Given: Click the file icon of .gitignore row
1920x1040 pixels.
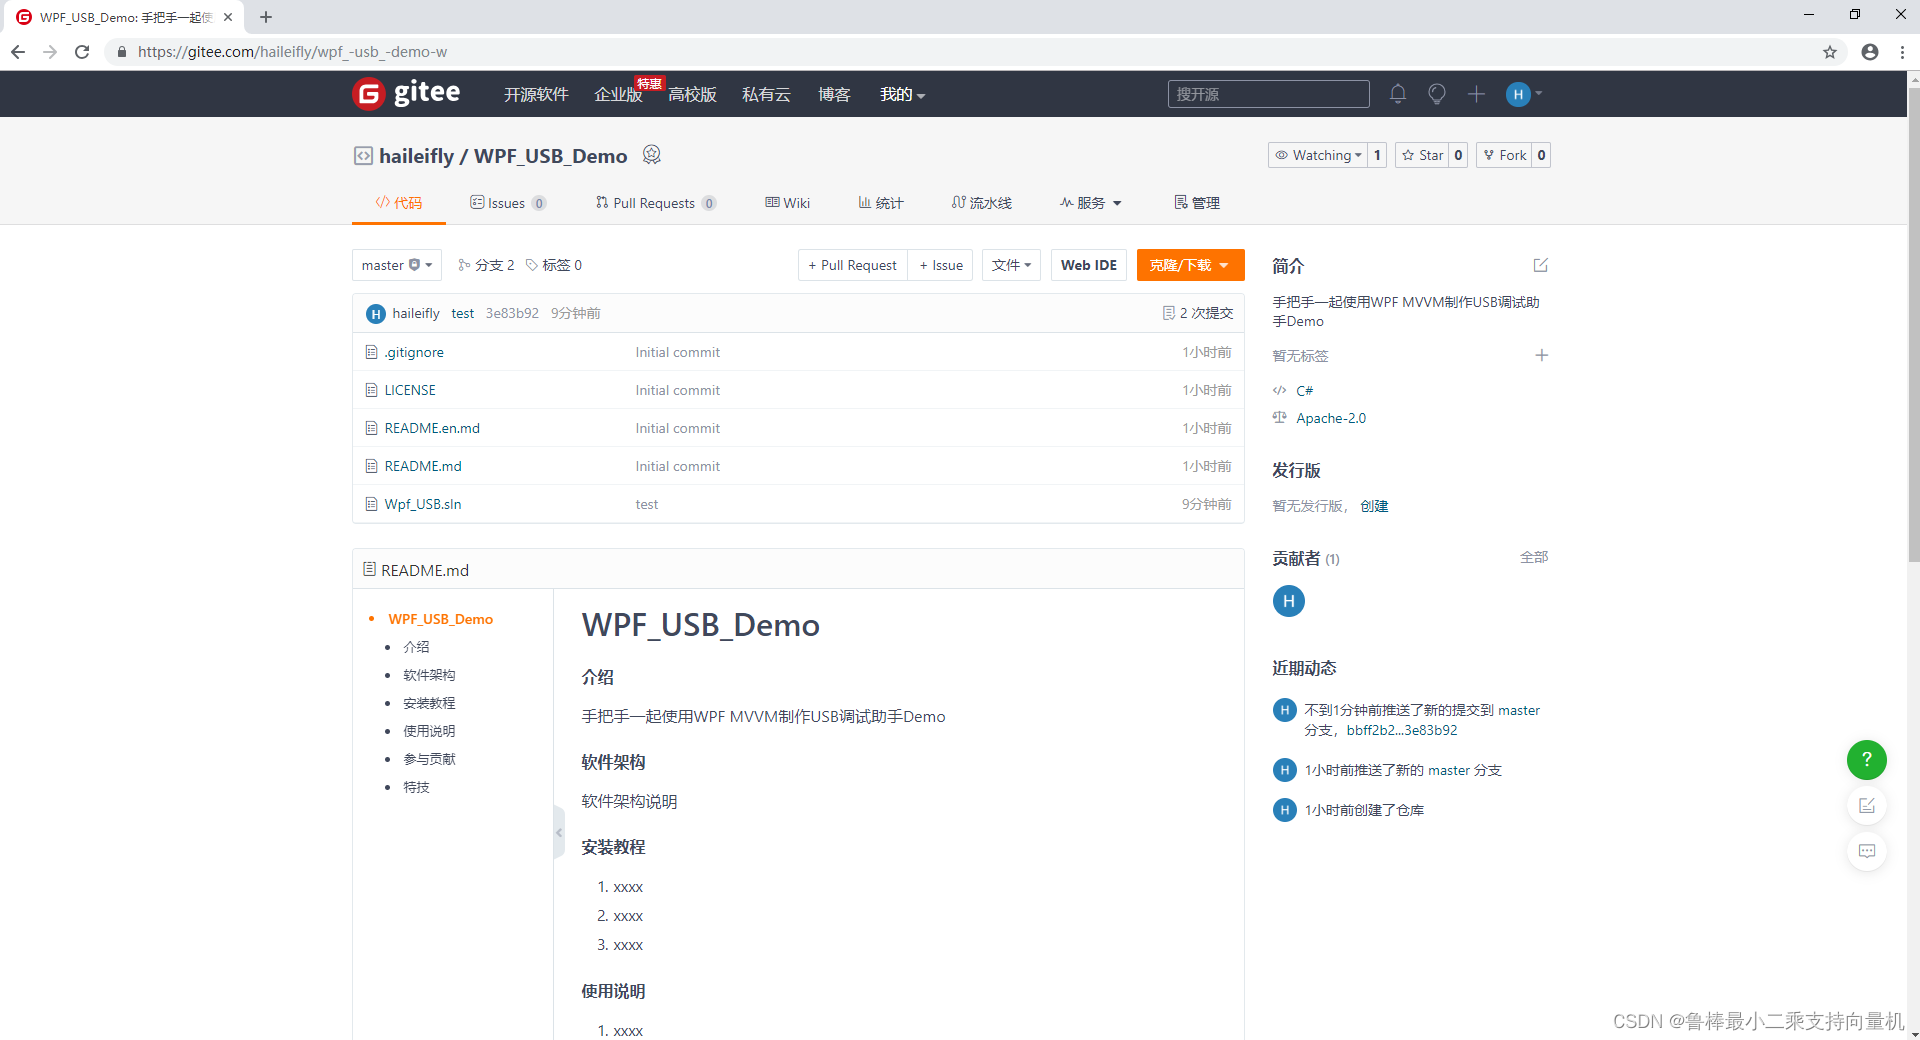Looking at the screenshot, I should 372,352.
